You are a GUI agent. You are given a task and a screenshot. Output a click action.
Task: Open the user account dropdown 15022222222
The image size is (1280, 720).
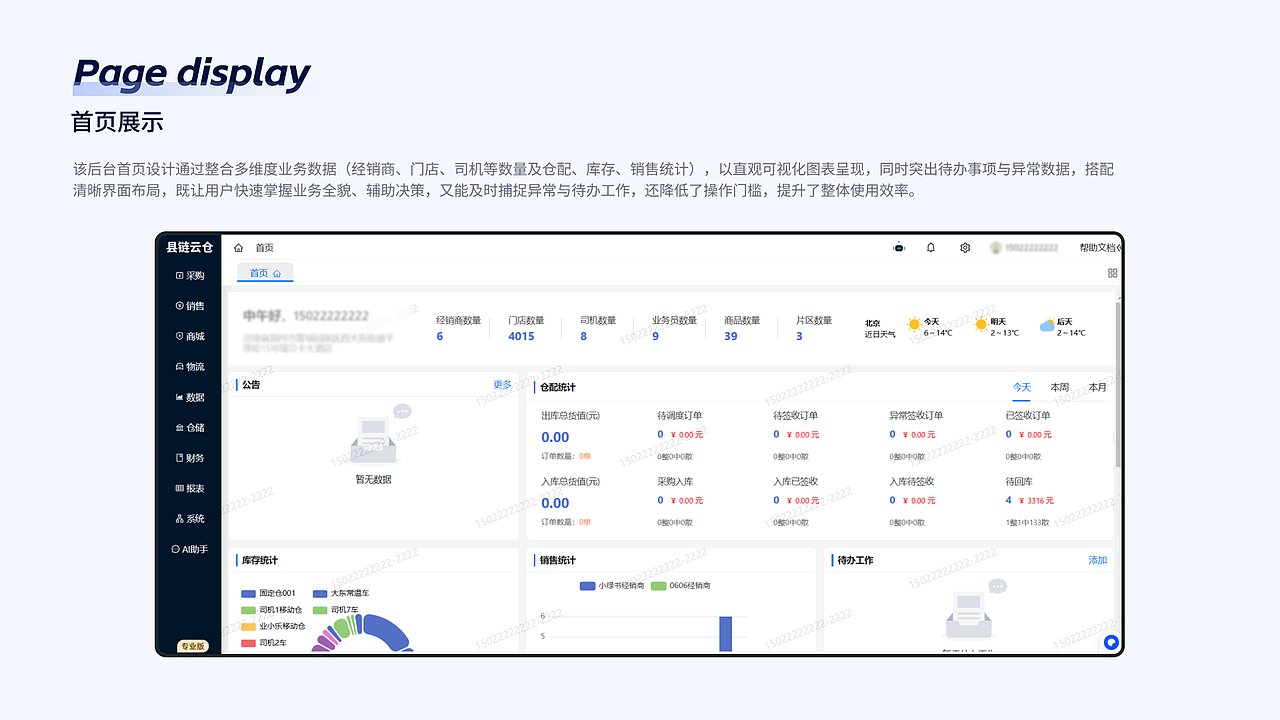[x=1022, y=247]
